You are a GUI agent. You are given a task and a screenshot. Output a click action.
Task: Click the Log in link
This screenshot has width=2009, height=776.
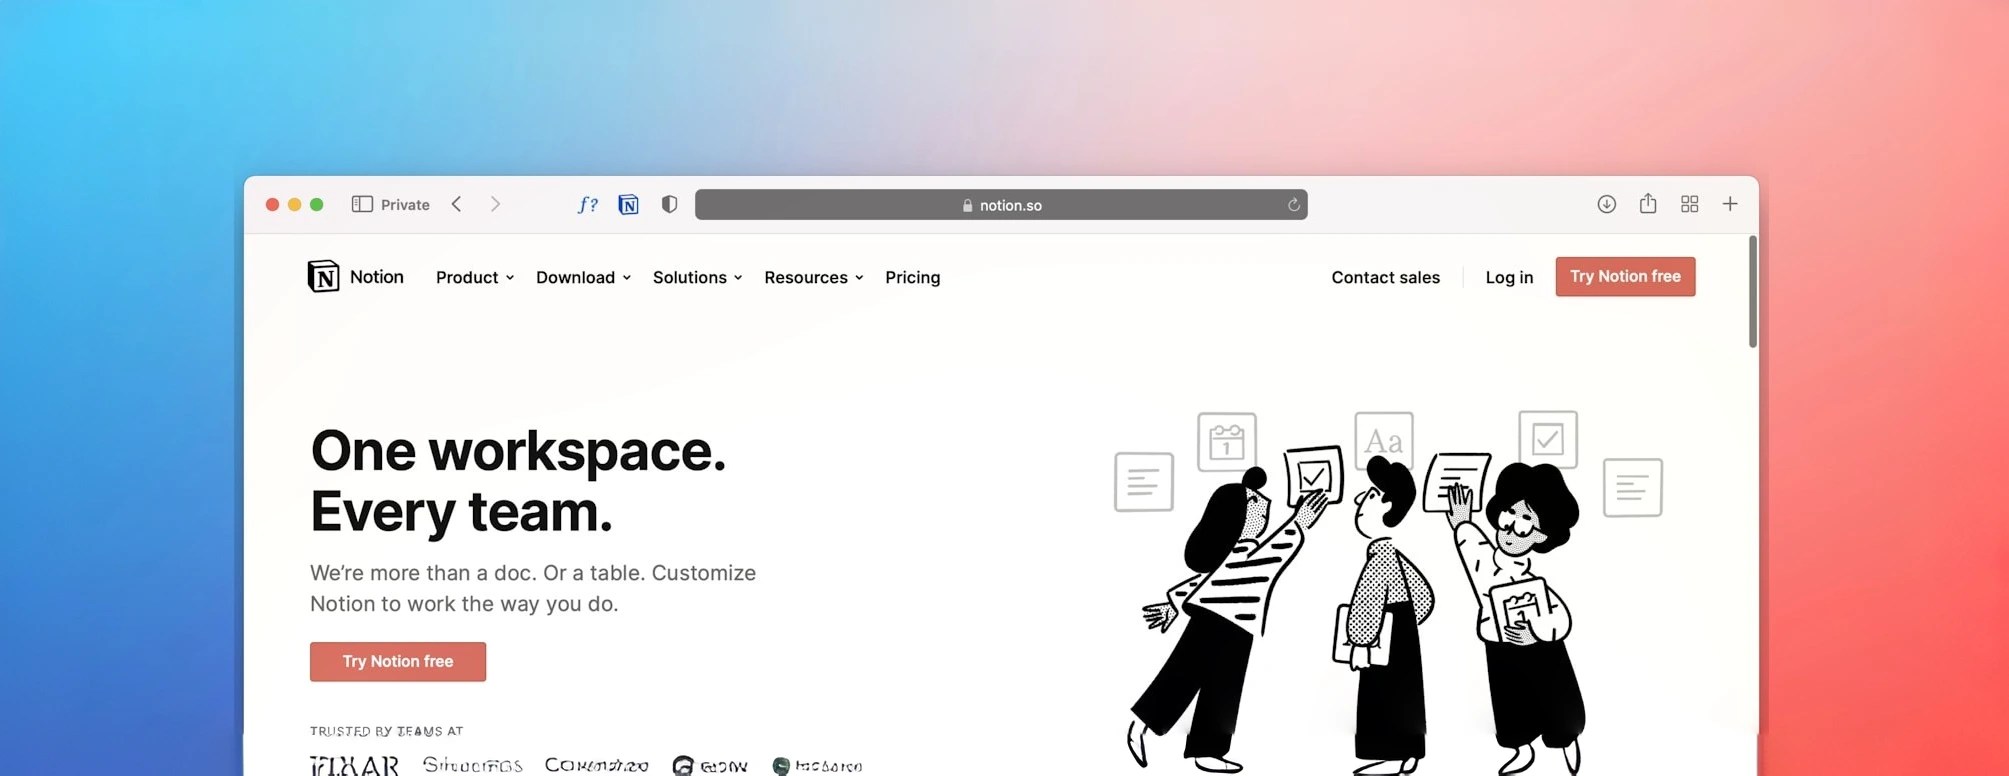pyautogui.click(x=1509, y=277)
